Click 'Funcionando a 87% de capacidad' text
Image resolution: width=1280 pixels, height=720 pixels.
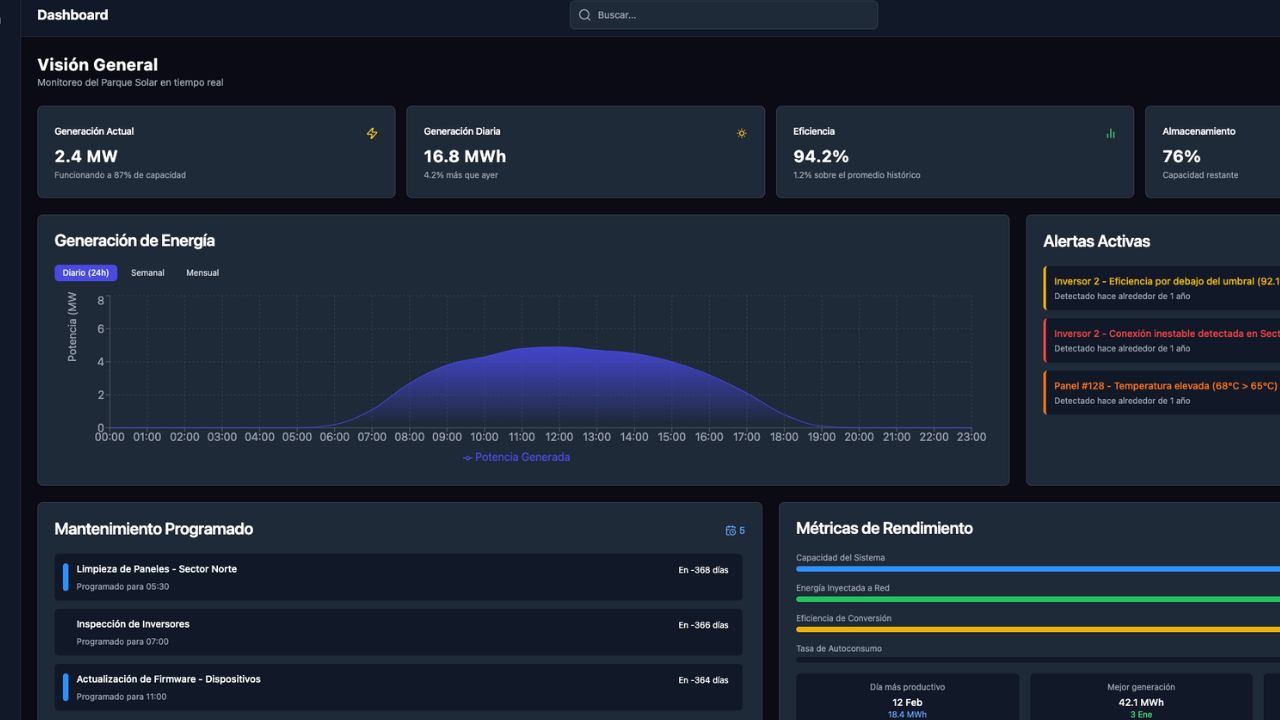pyautogui.click(x=120, y=175)
